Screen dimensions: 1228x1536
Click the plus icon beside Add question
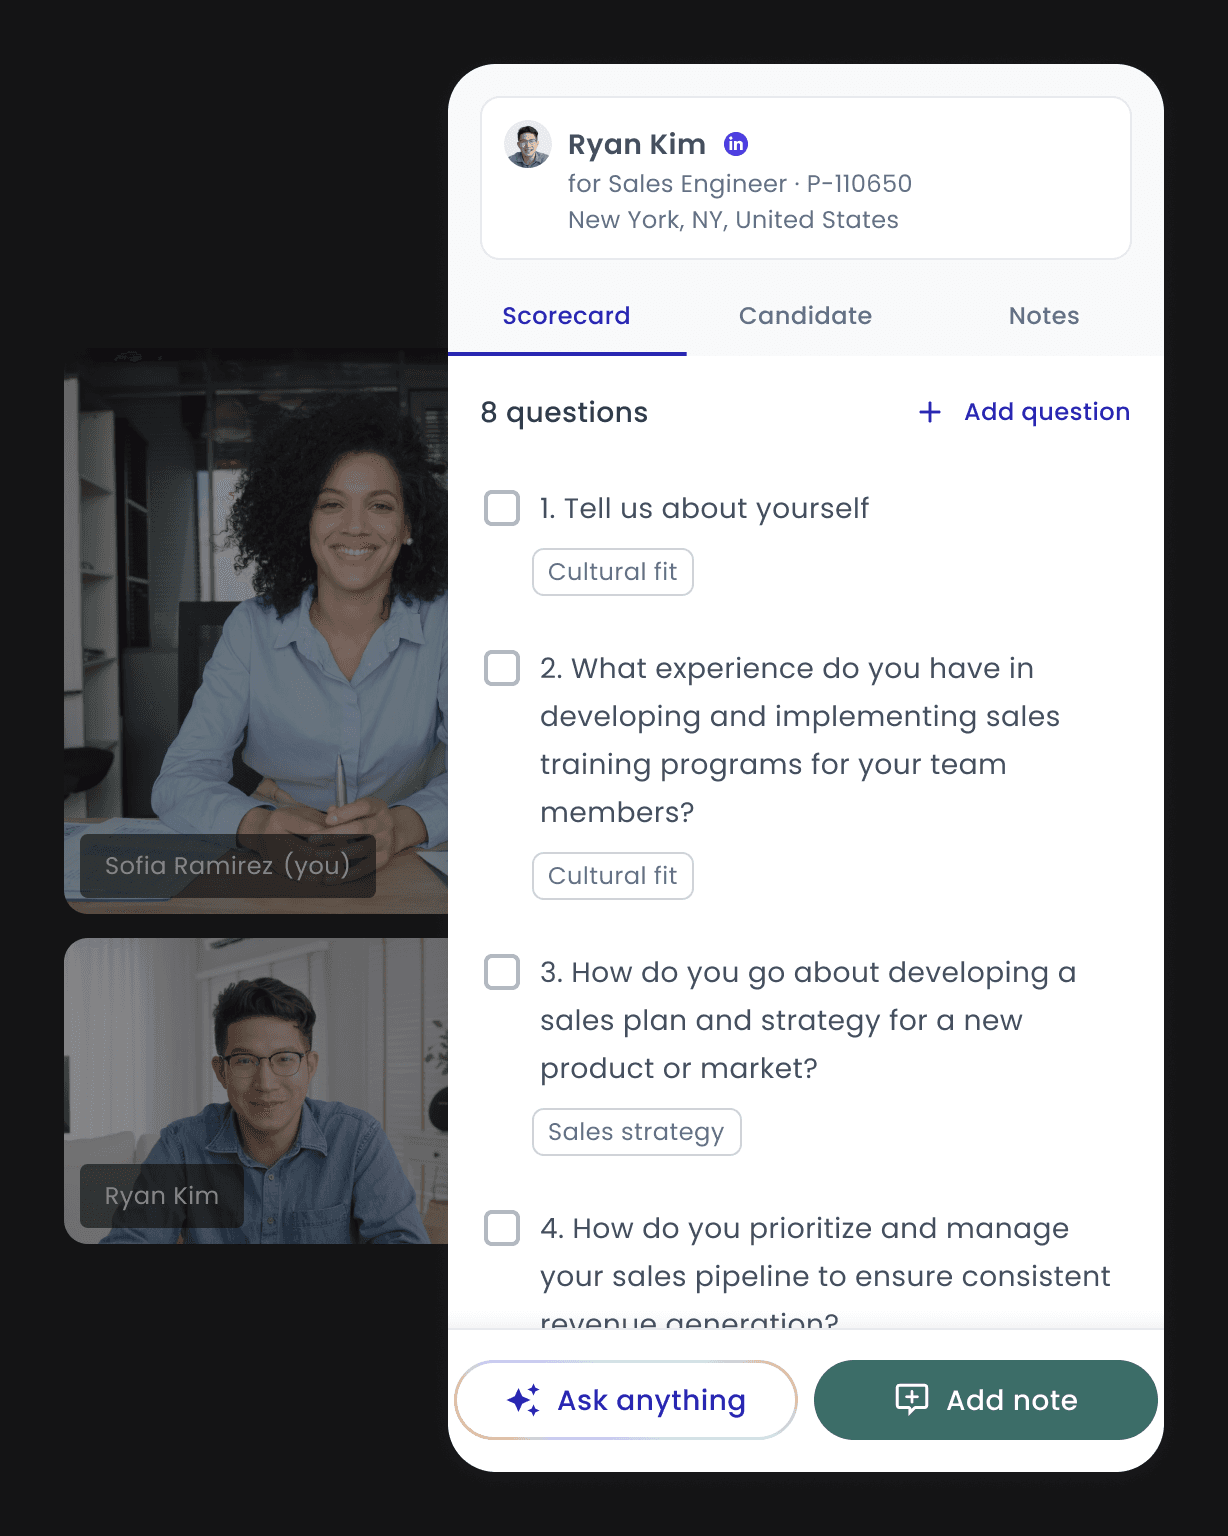pyautogui.click(x=930, y=412)
